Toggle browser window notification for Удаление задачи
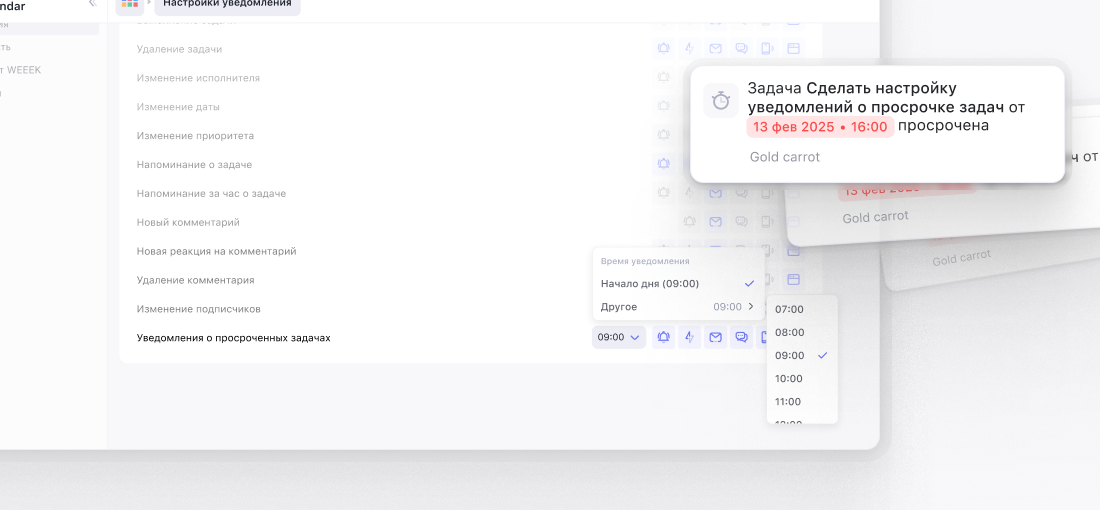 click(x=793, y=48)
